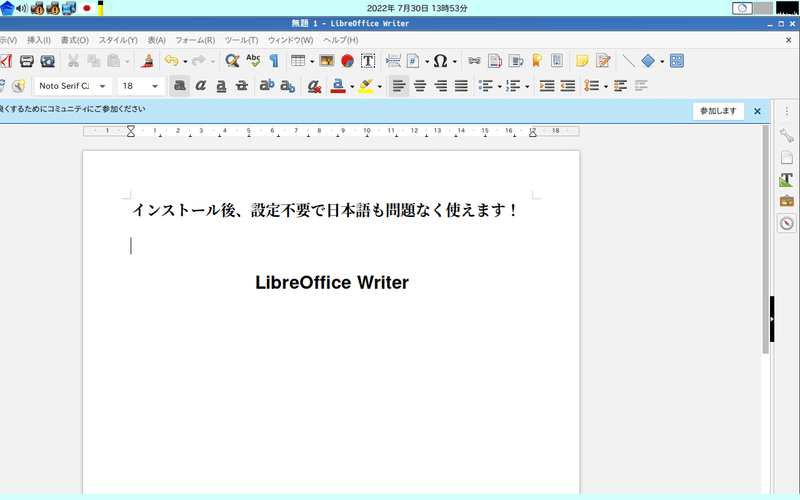Run the Abc spelling check

tap(253, 61)
